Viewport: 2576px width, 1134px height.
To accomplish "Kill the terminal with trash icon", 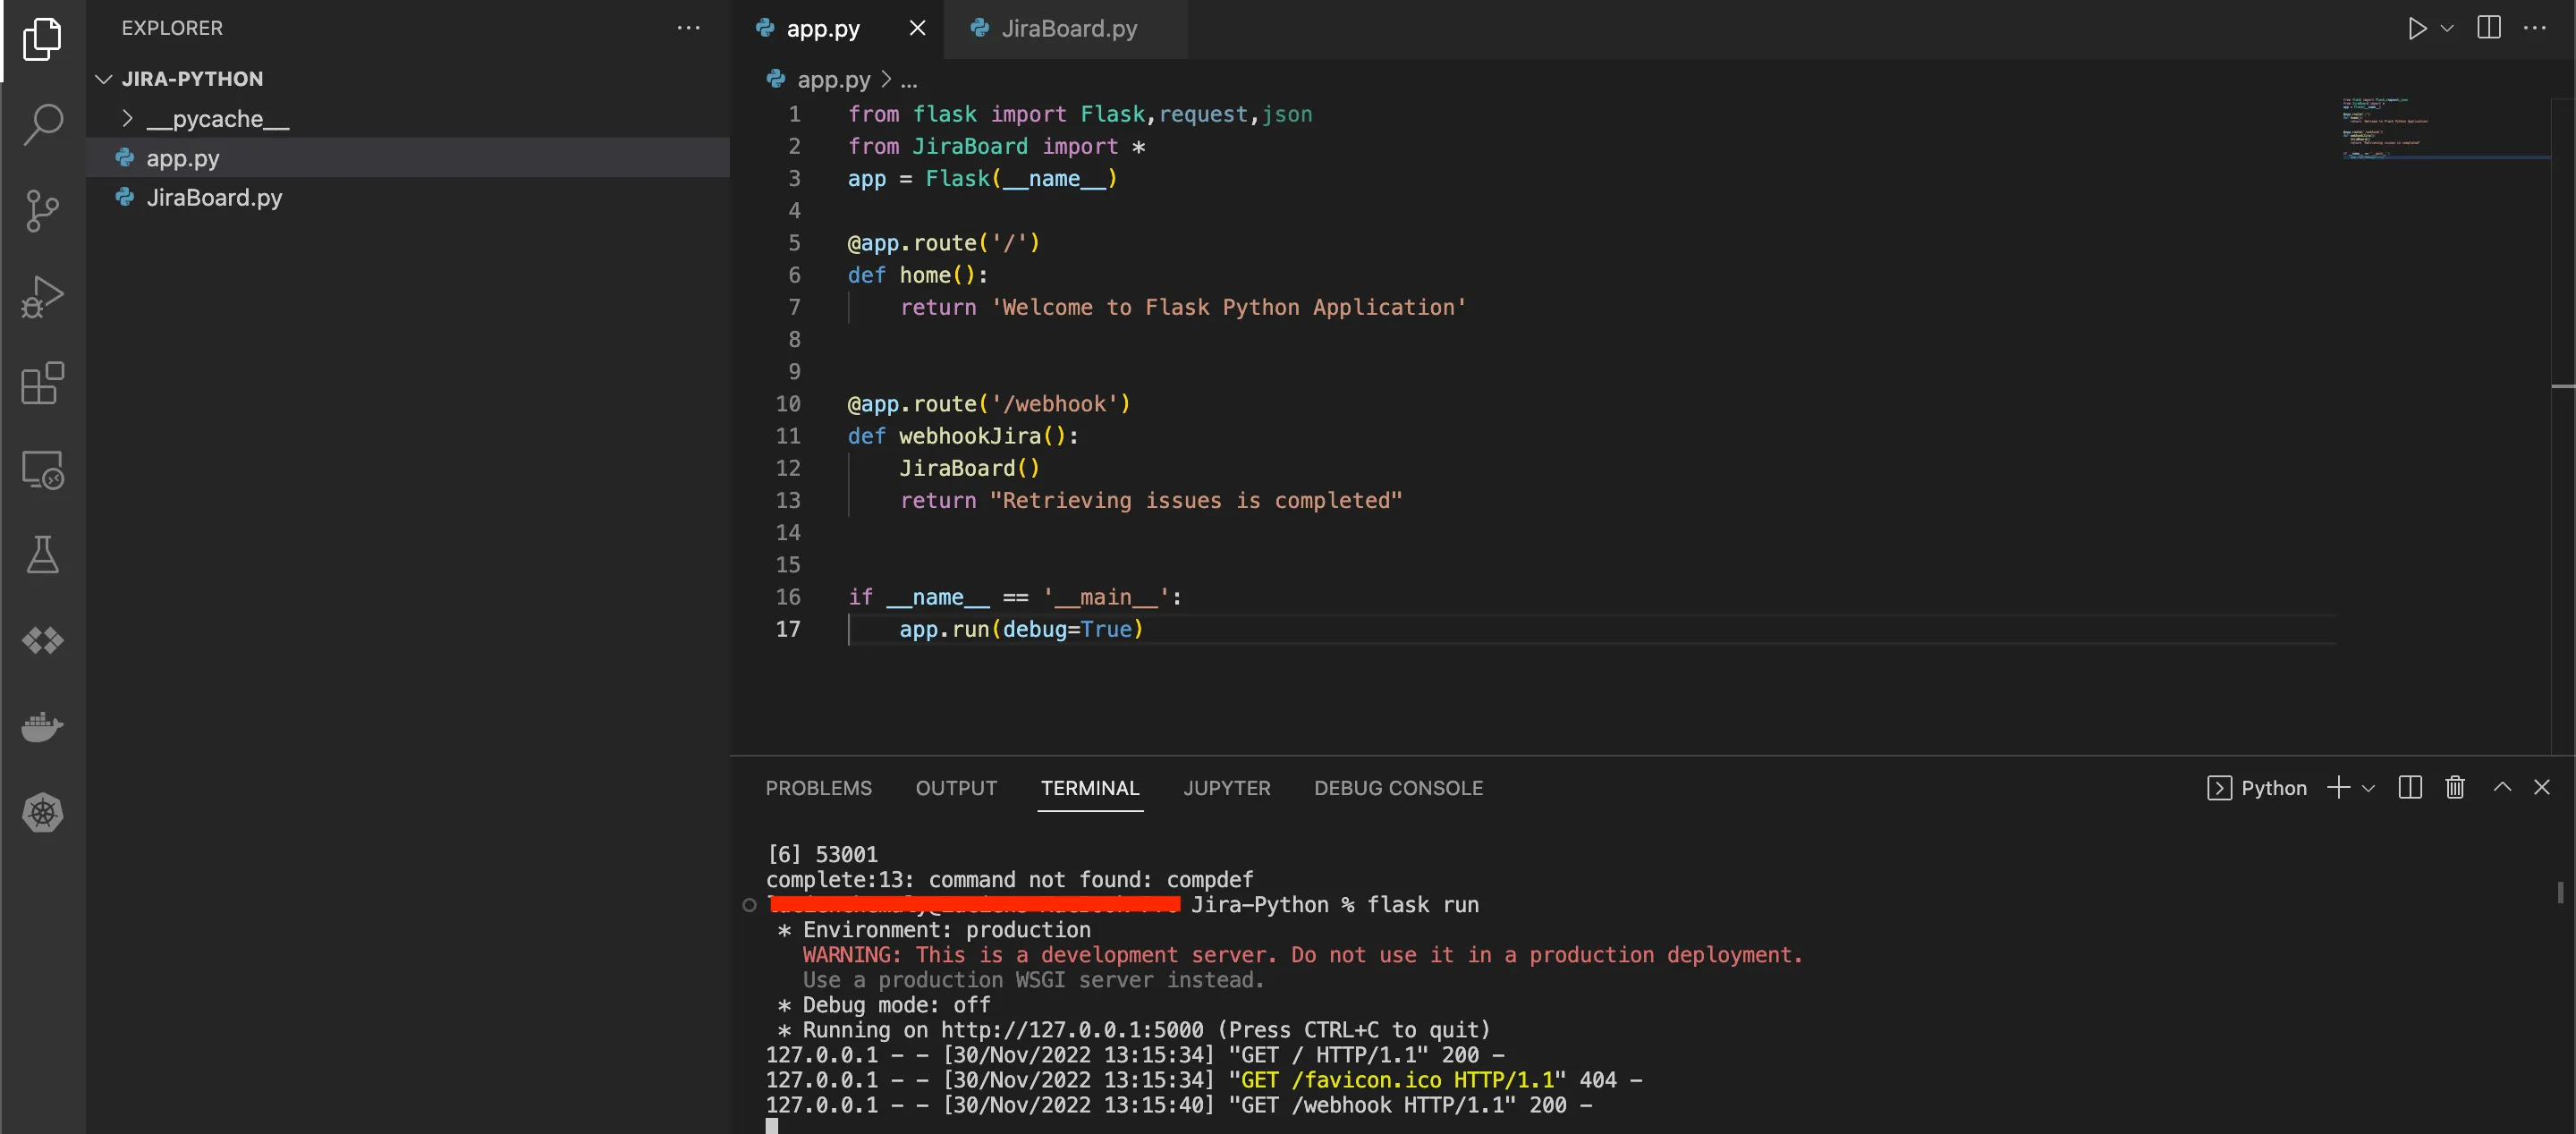I will coord(2455,788).
